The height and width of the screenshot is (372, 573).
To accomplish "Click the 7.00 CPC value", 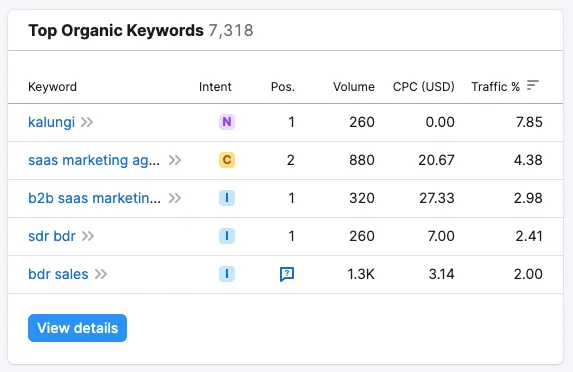I will pos(441,236).
